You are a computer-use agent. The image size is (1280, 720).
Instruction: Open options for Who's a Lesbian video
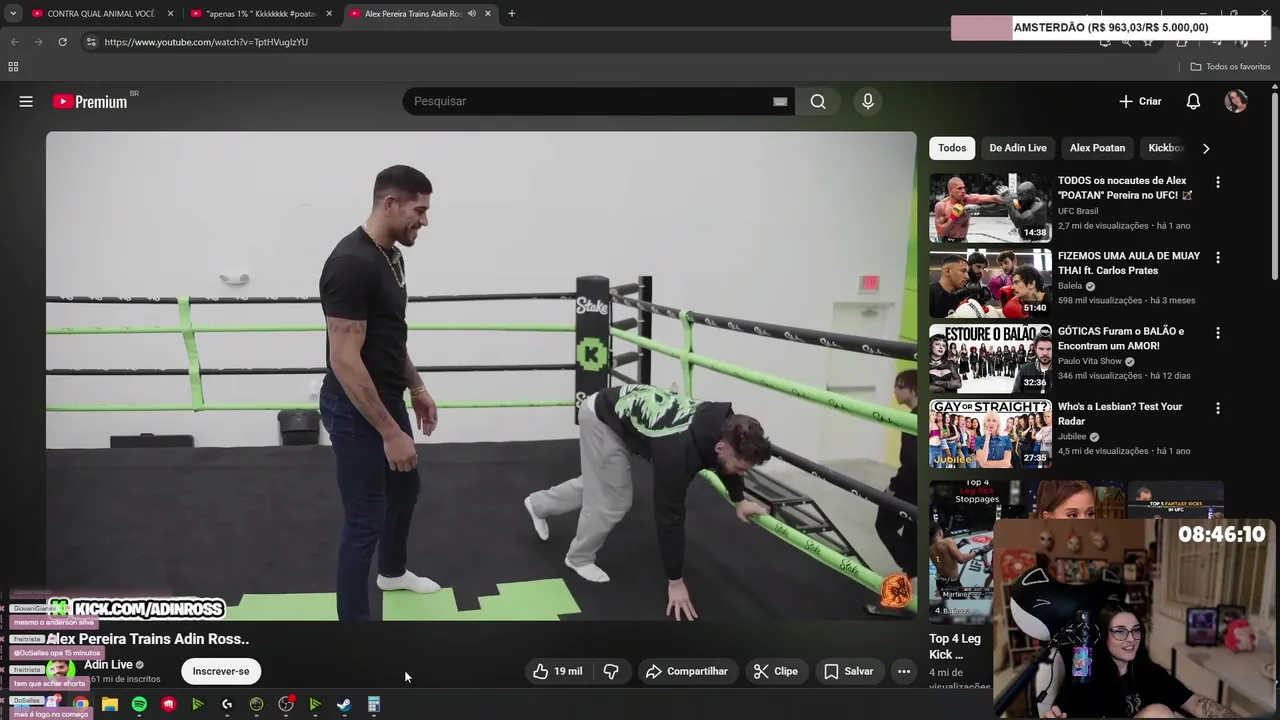[1217, 408]
